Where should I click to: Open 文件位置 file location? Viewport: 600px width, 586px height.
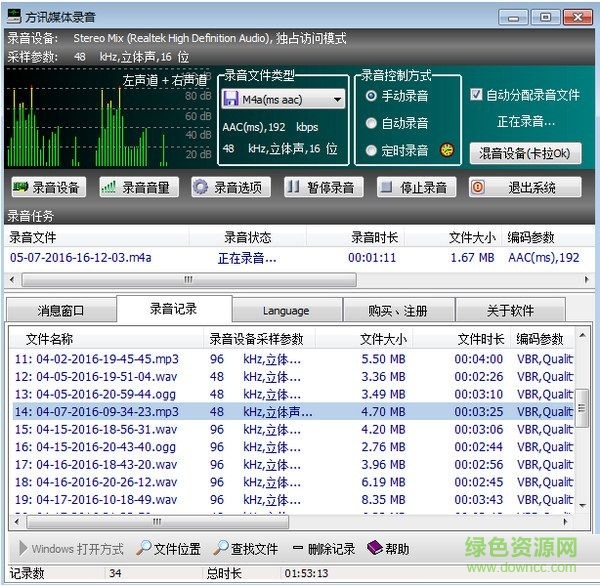(x=169, y=549)
